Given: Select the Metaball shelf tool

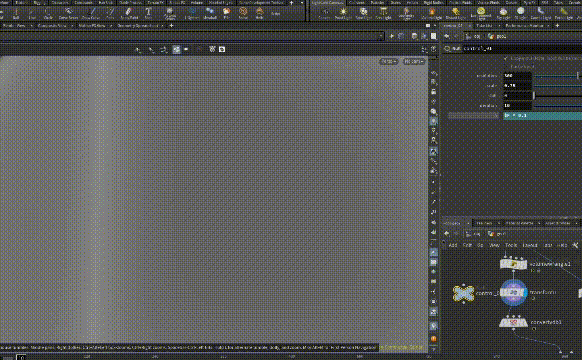Looking at the screenshot, I should [x=210, y=13].
